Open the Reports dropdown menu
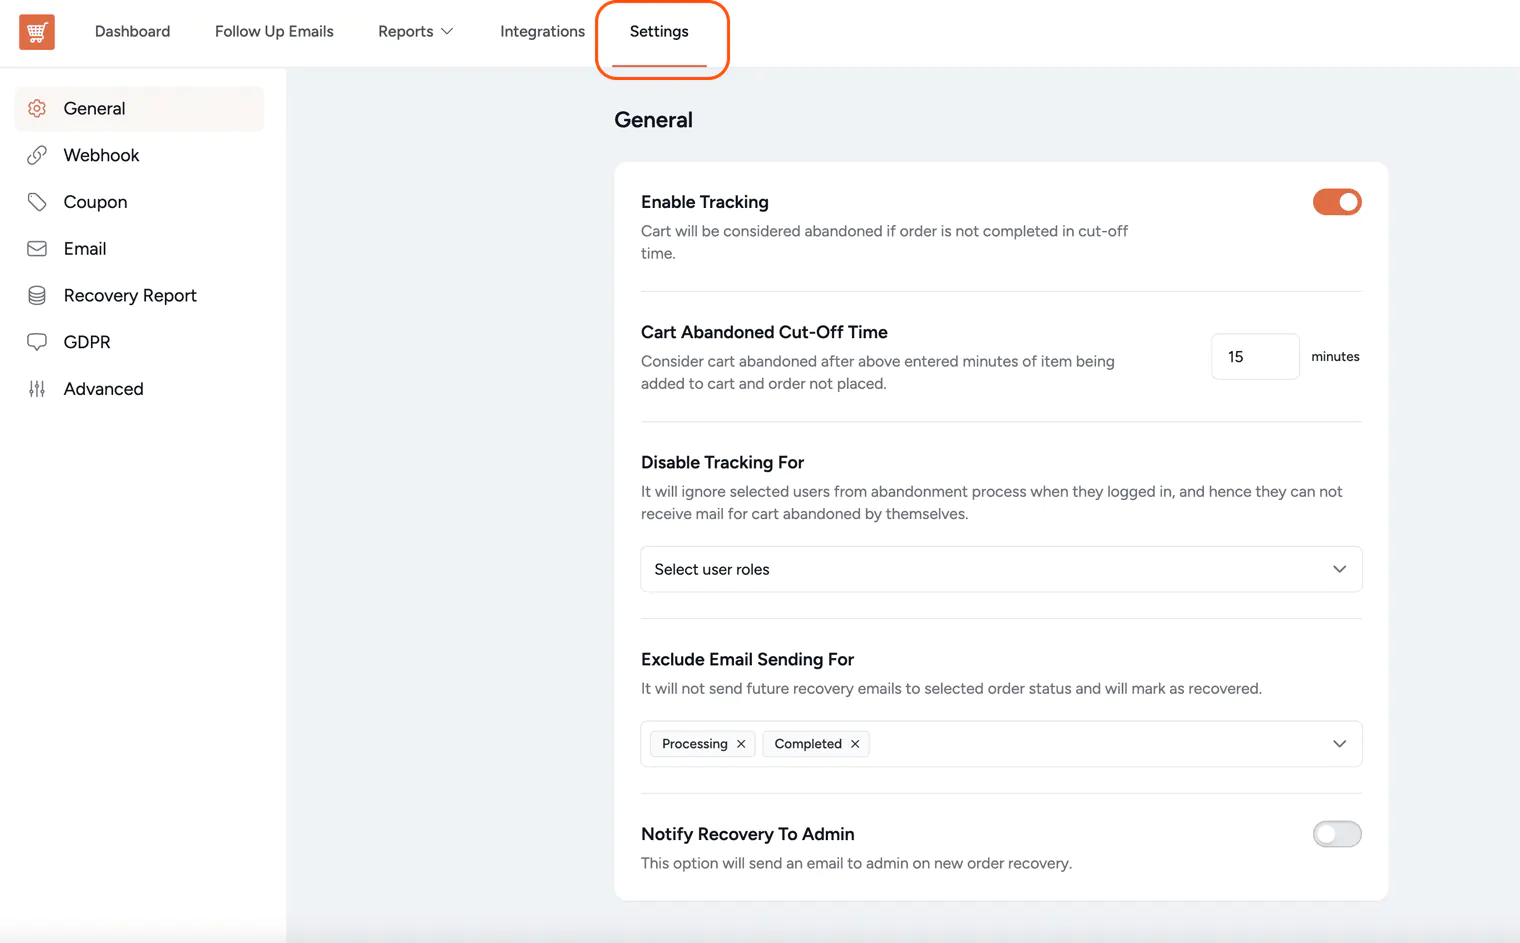The height and width of the screenshot is (943, 1520). (415, 31)
